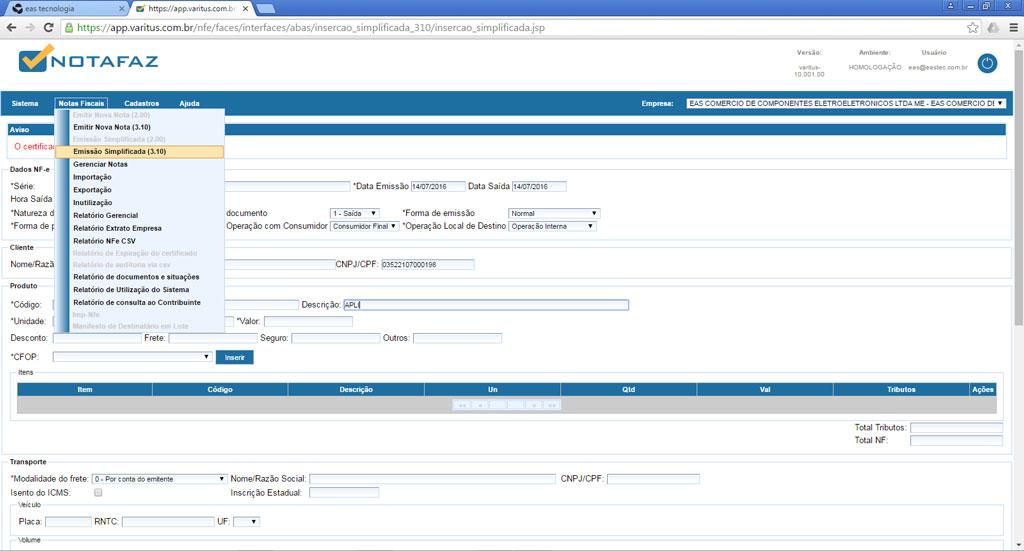This screenshot has height=551, width=1024.
Task: Click the green padlock security icon
Action: [69, 28]
